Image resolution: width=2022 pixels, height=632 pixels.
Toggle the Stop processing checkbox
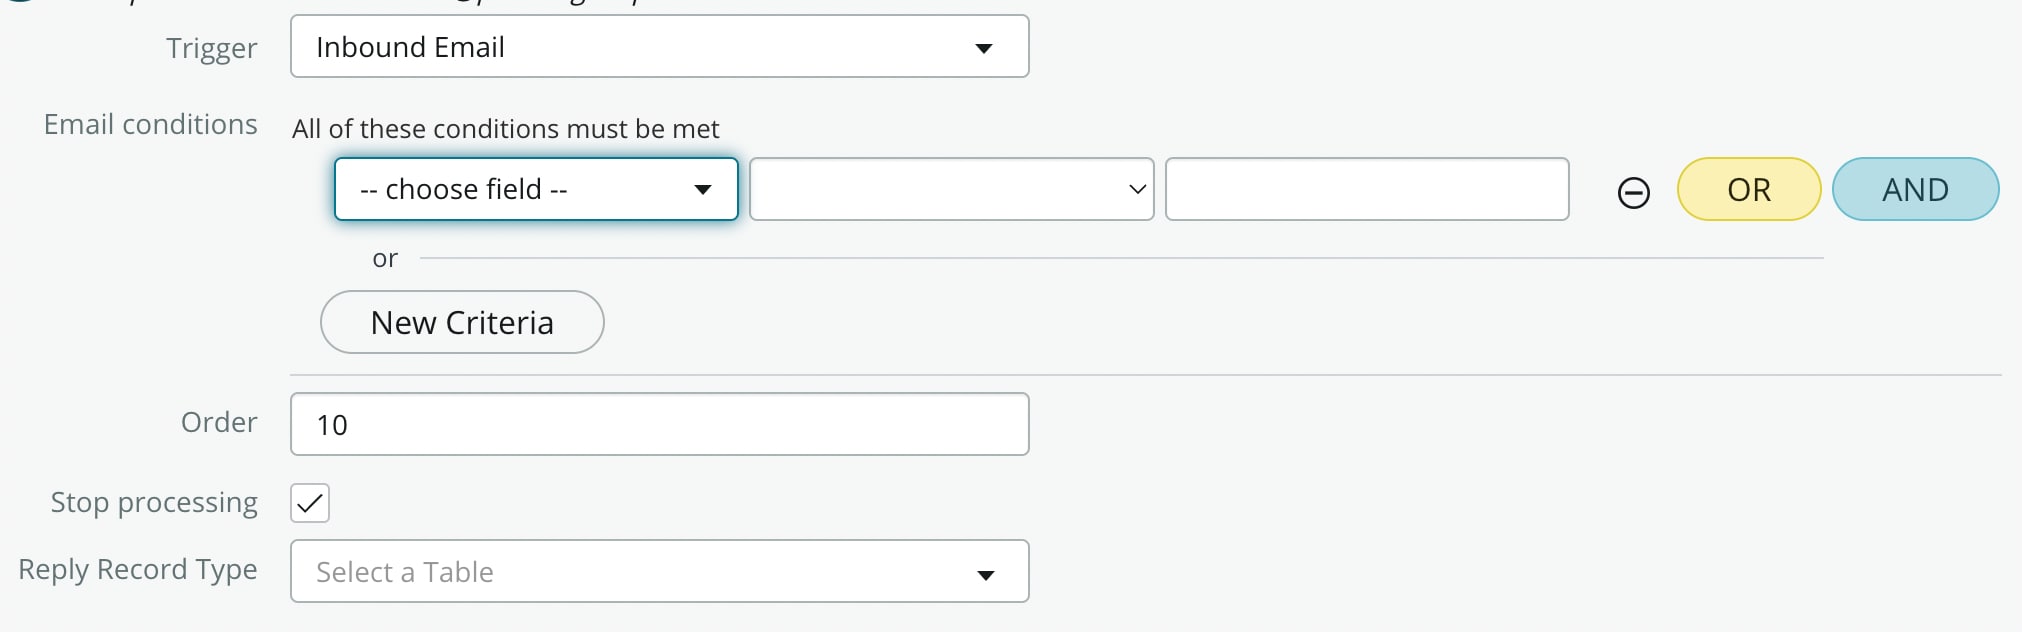(x=310, y=503)
